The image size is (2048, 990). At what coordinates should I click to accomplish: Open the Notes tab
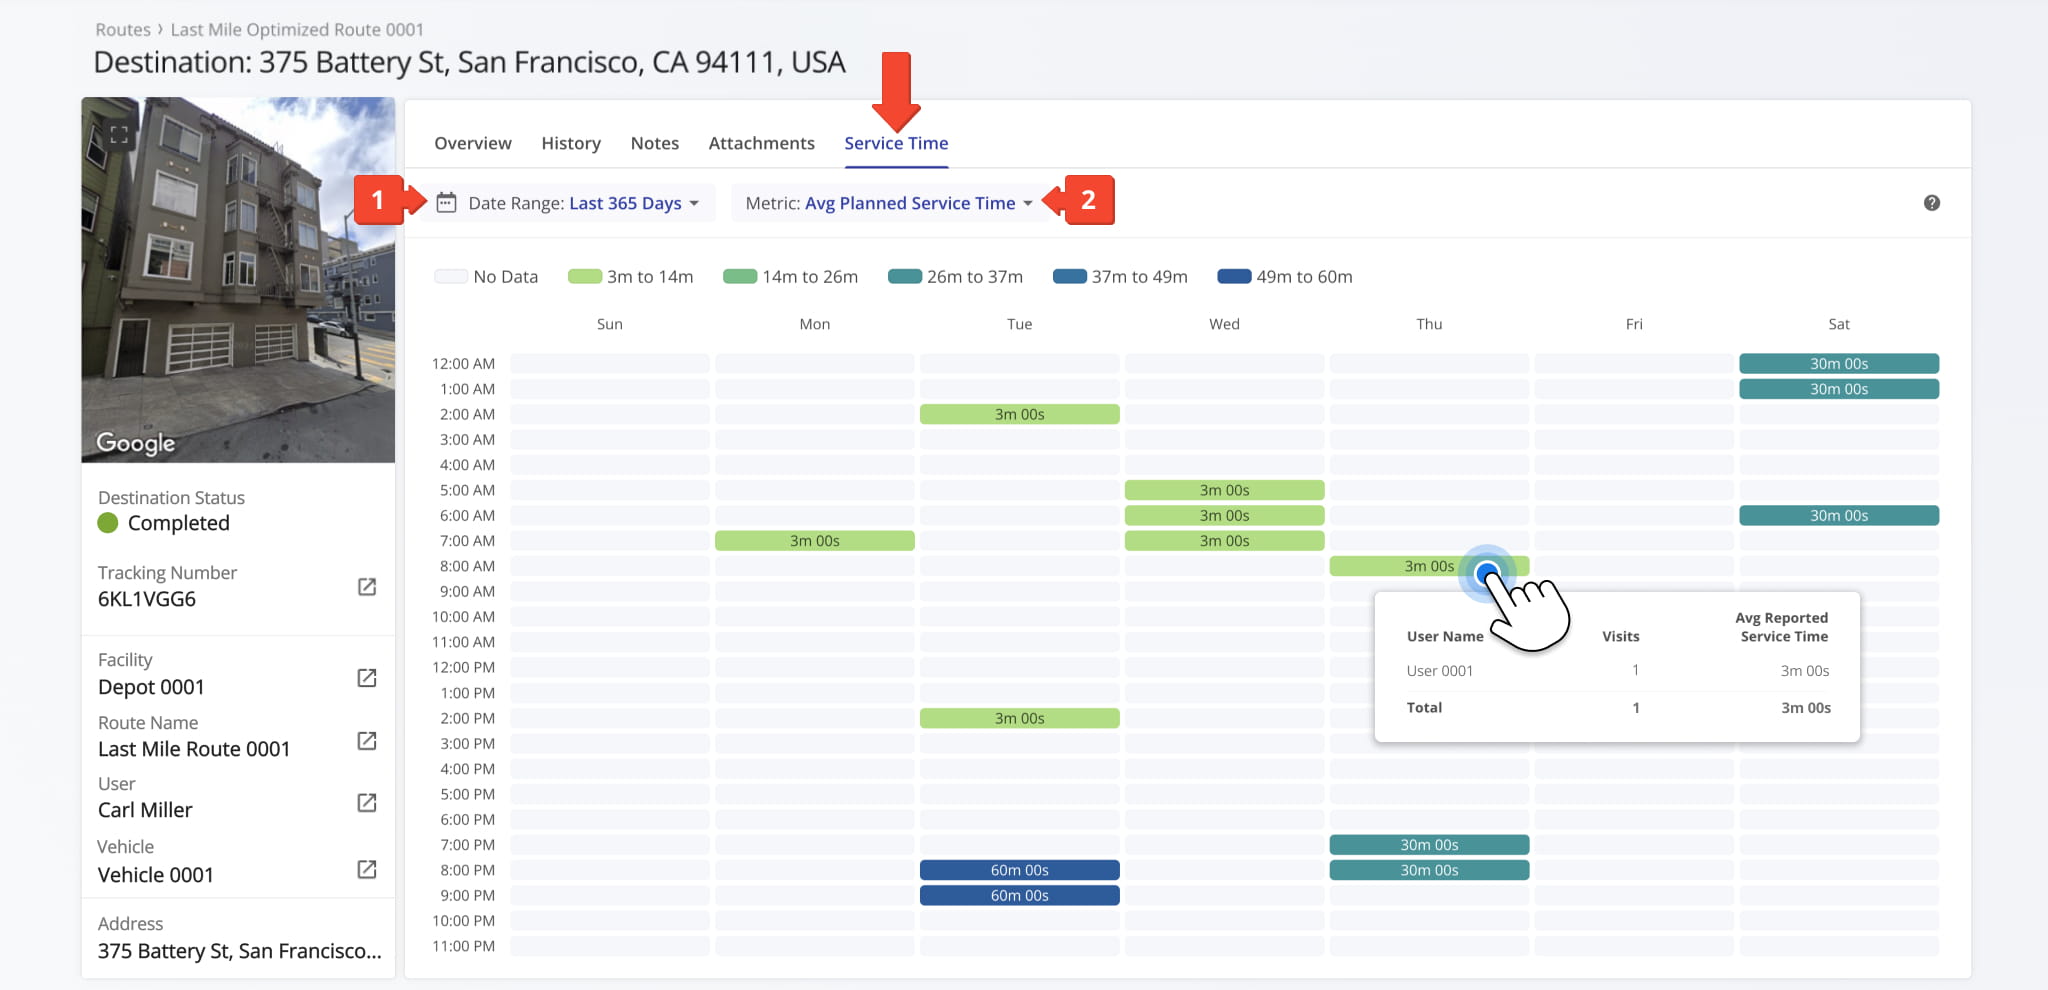point(654,142)
